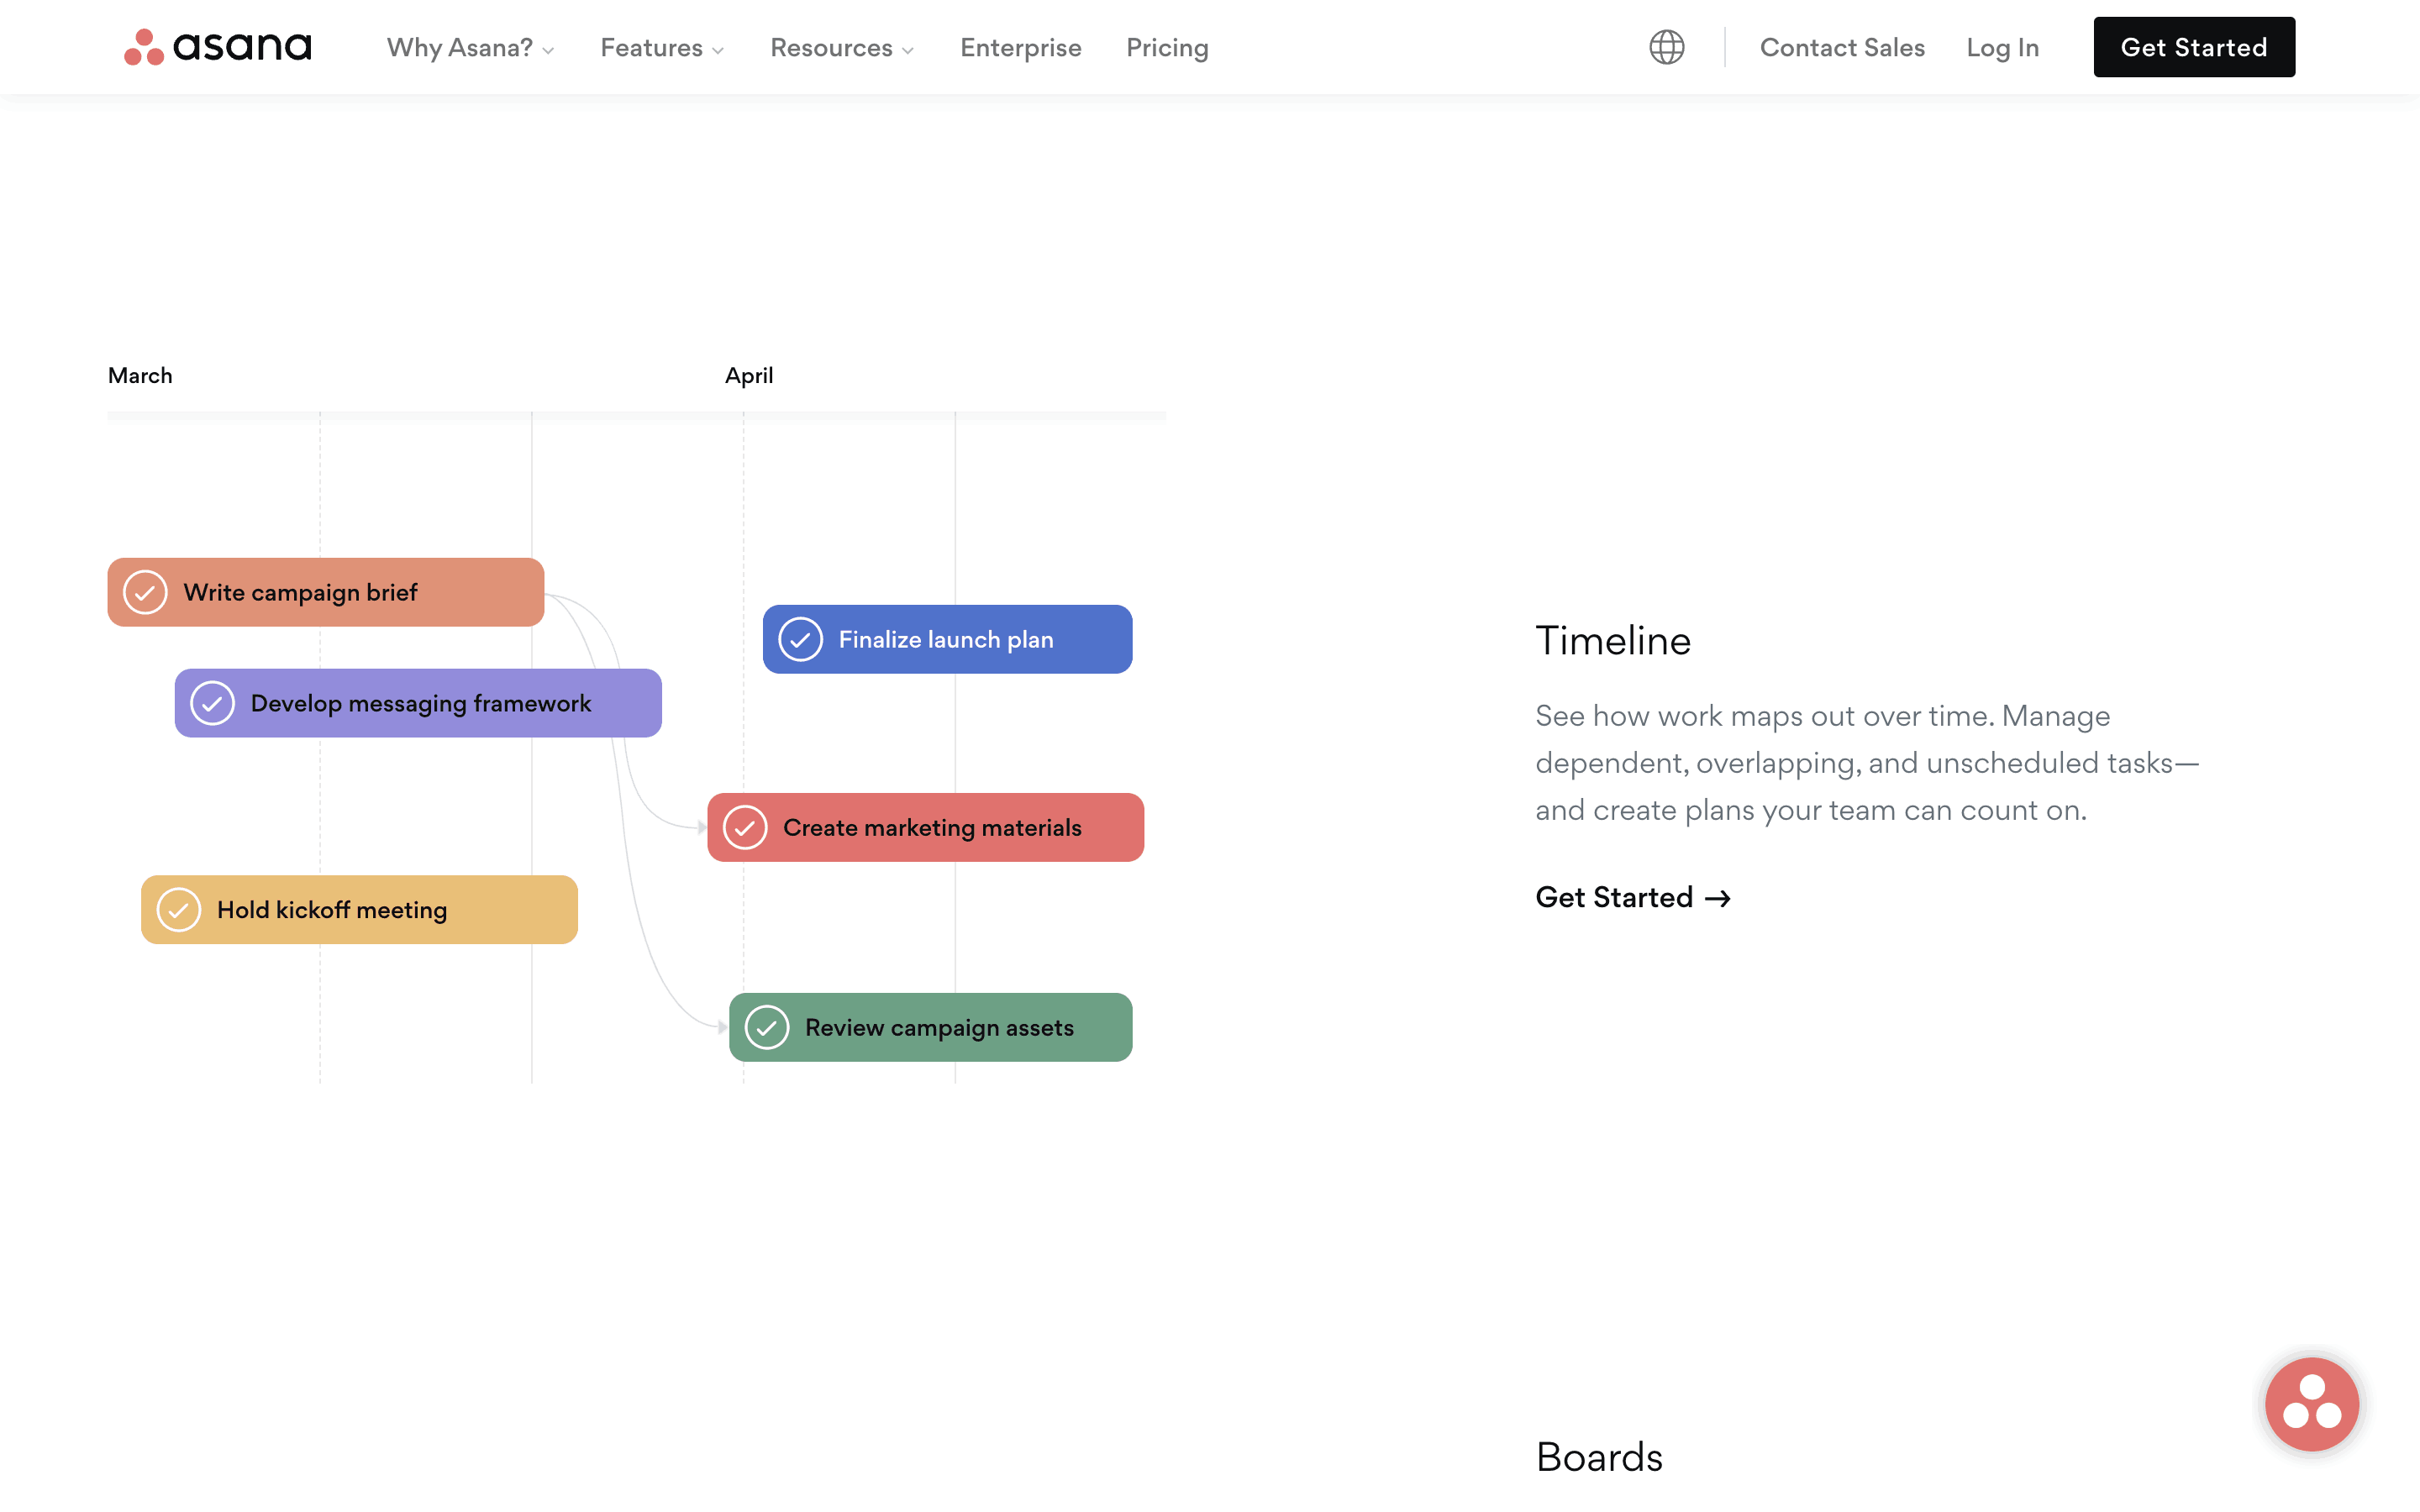
Task: Click the Asana logo in the header
Action: click(217, 47)
